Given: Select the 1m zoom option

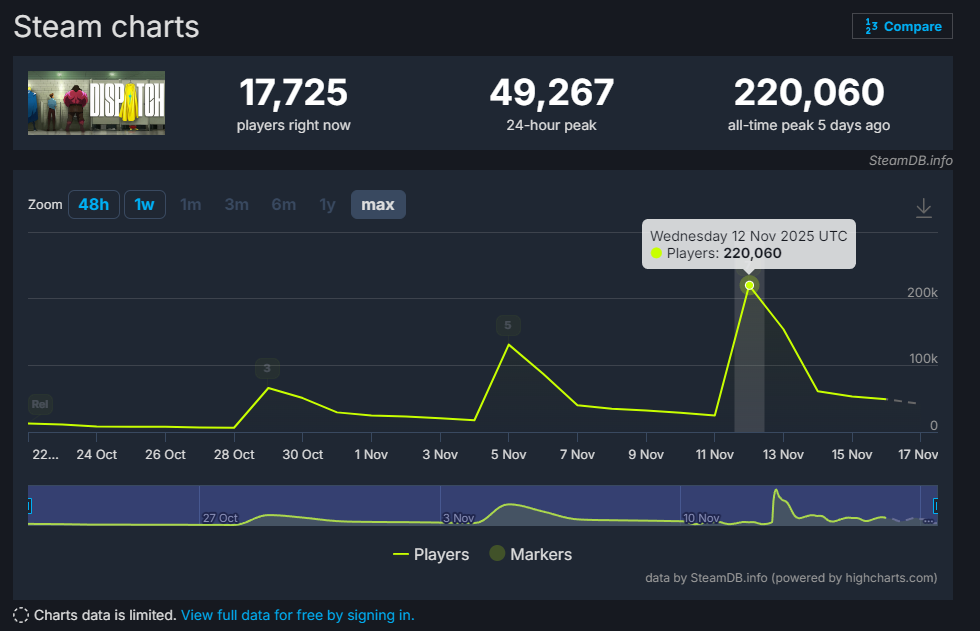Looking at the screenshot, I should [191, 204].
